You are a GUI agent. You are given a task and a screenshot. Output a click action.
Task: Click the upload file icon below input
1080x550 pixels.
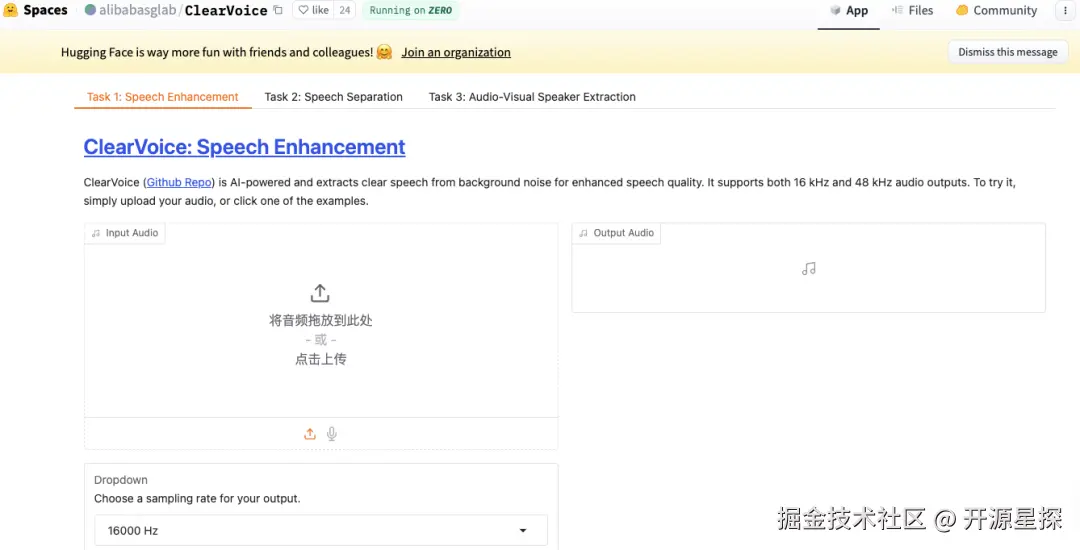pyautogui.click(x=310, y=434)
